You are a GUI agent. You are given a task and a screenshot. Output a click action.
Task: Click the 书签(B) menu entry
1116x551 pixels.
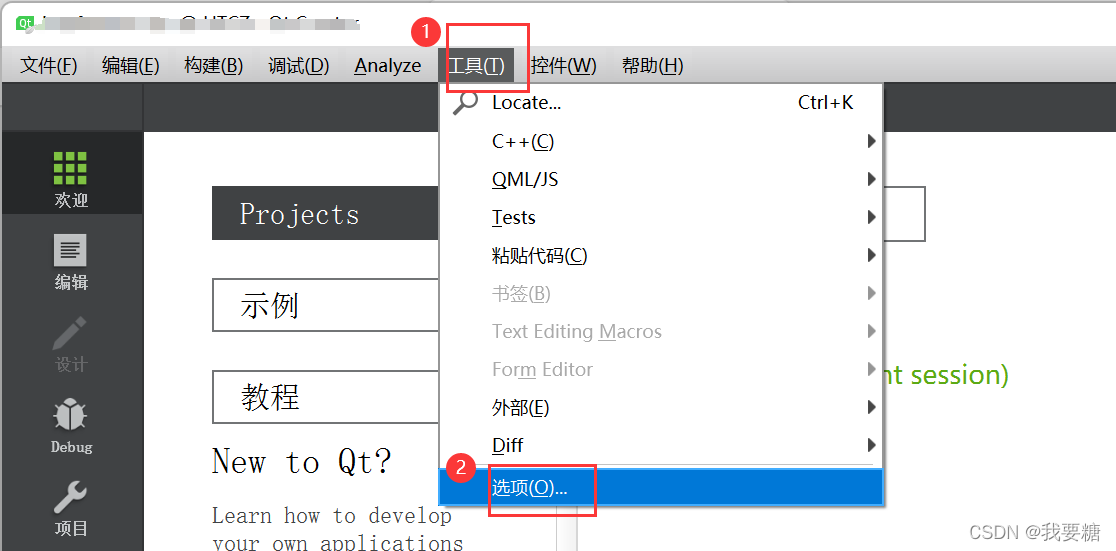pyautogui.click(x=661, y=293)
